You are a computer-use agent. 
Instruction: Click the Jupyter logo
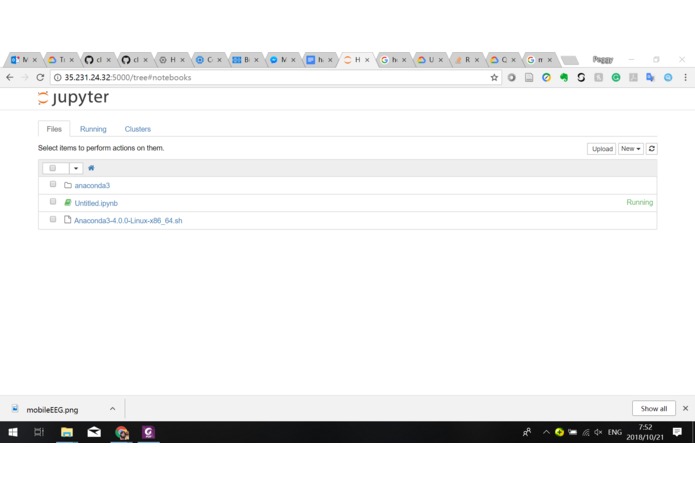(73, 97)
